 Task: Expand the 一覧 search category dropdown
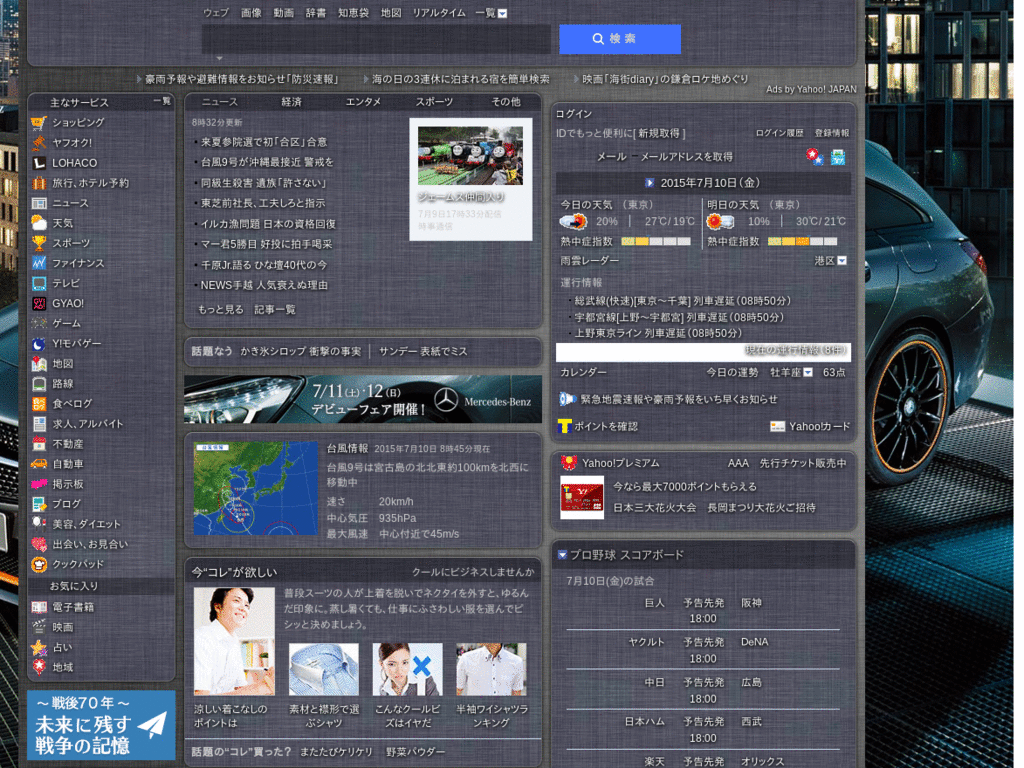coord(502,13)
